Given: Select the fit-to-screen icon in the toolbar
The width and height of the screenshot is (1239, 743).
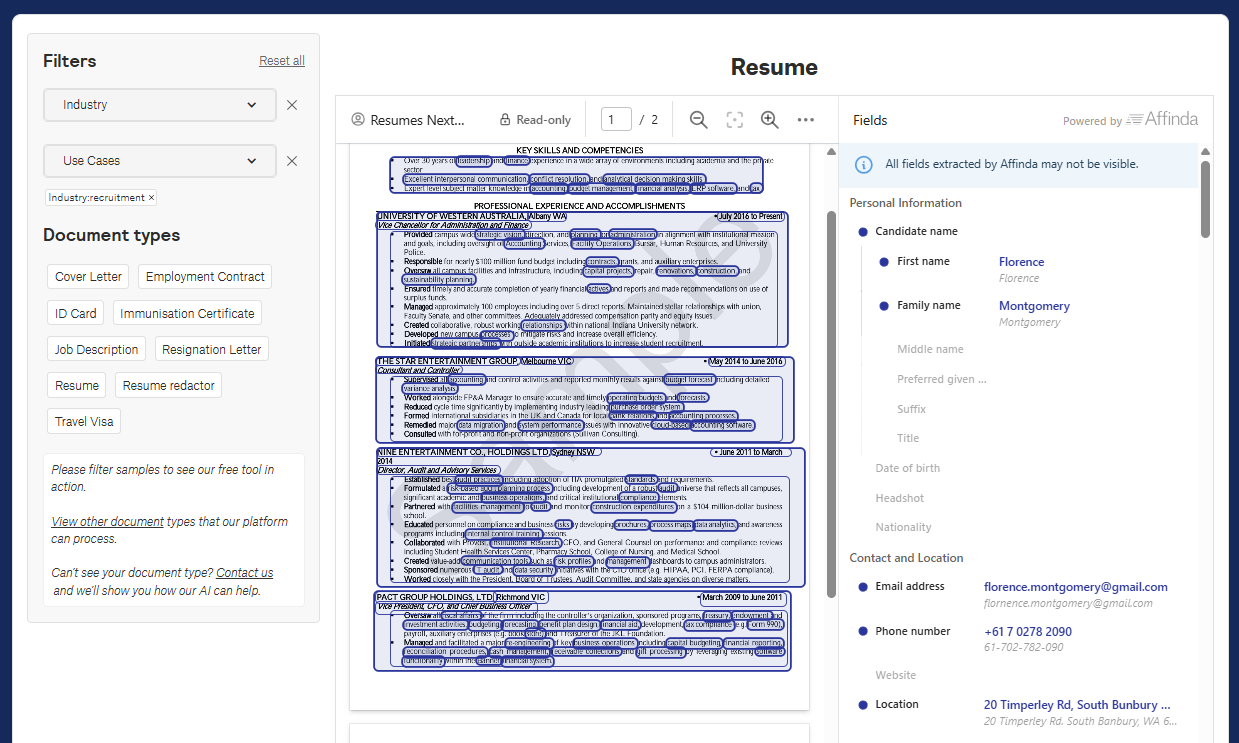Looking at the screenshot, I should point(734,119).
